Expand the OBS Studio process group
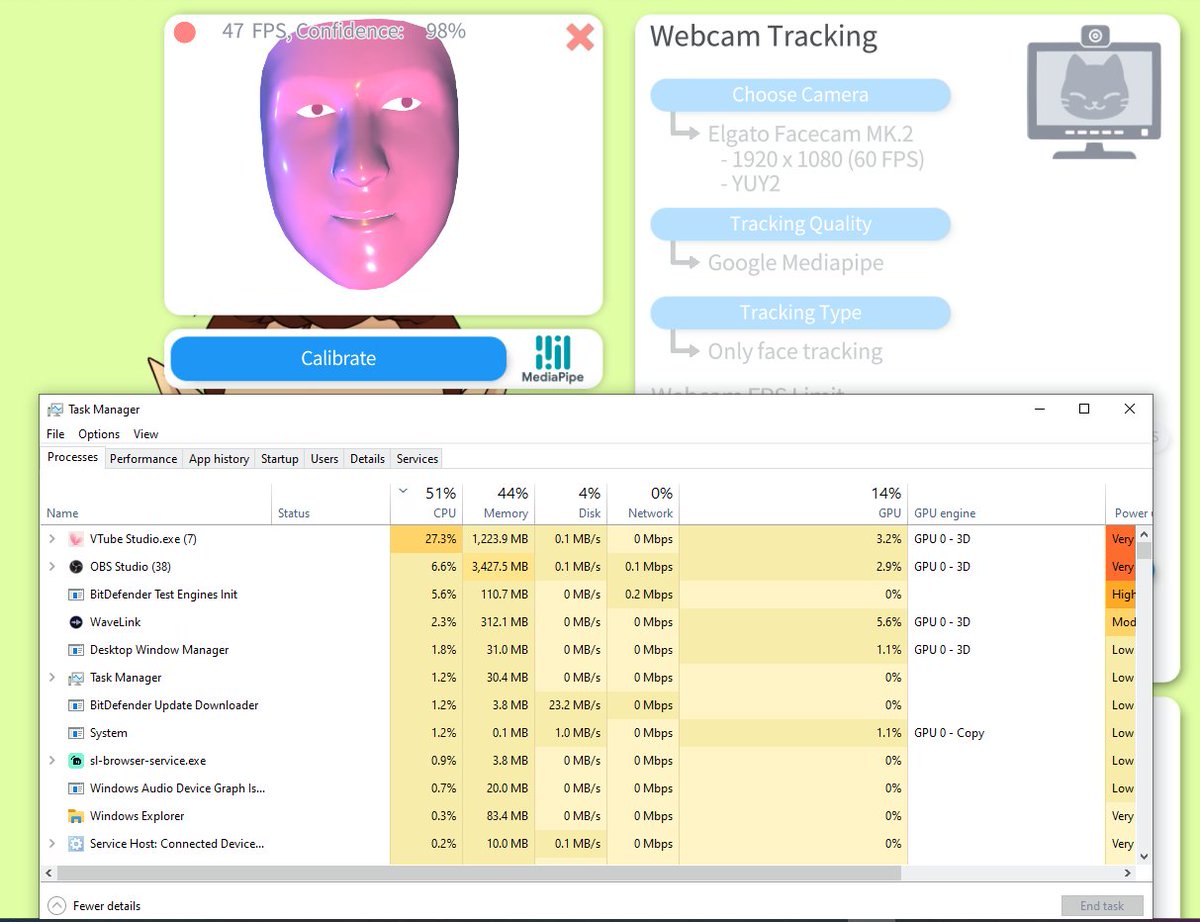Viewport: 1200px width, 922px height. [x=52, y=566]
